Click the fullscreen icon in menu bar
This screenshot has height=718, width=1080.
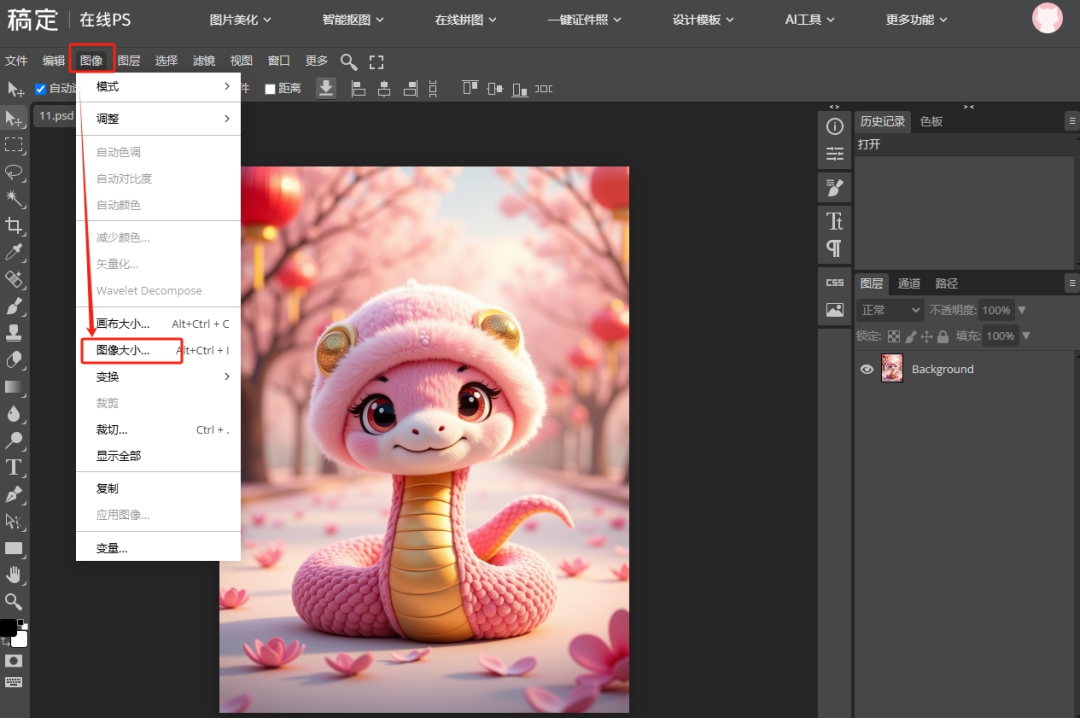click(376, 61)
